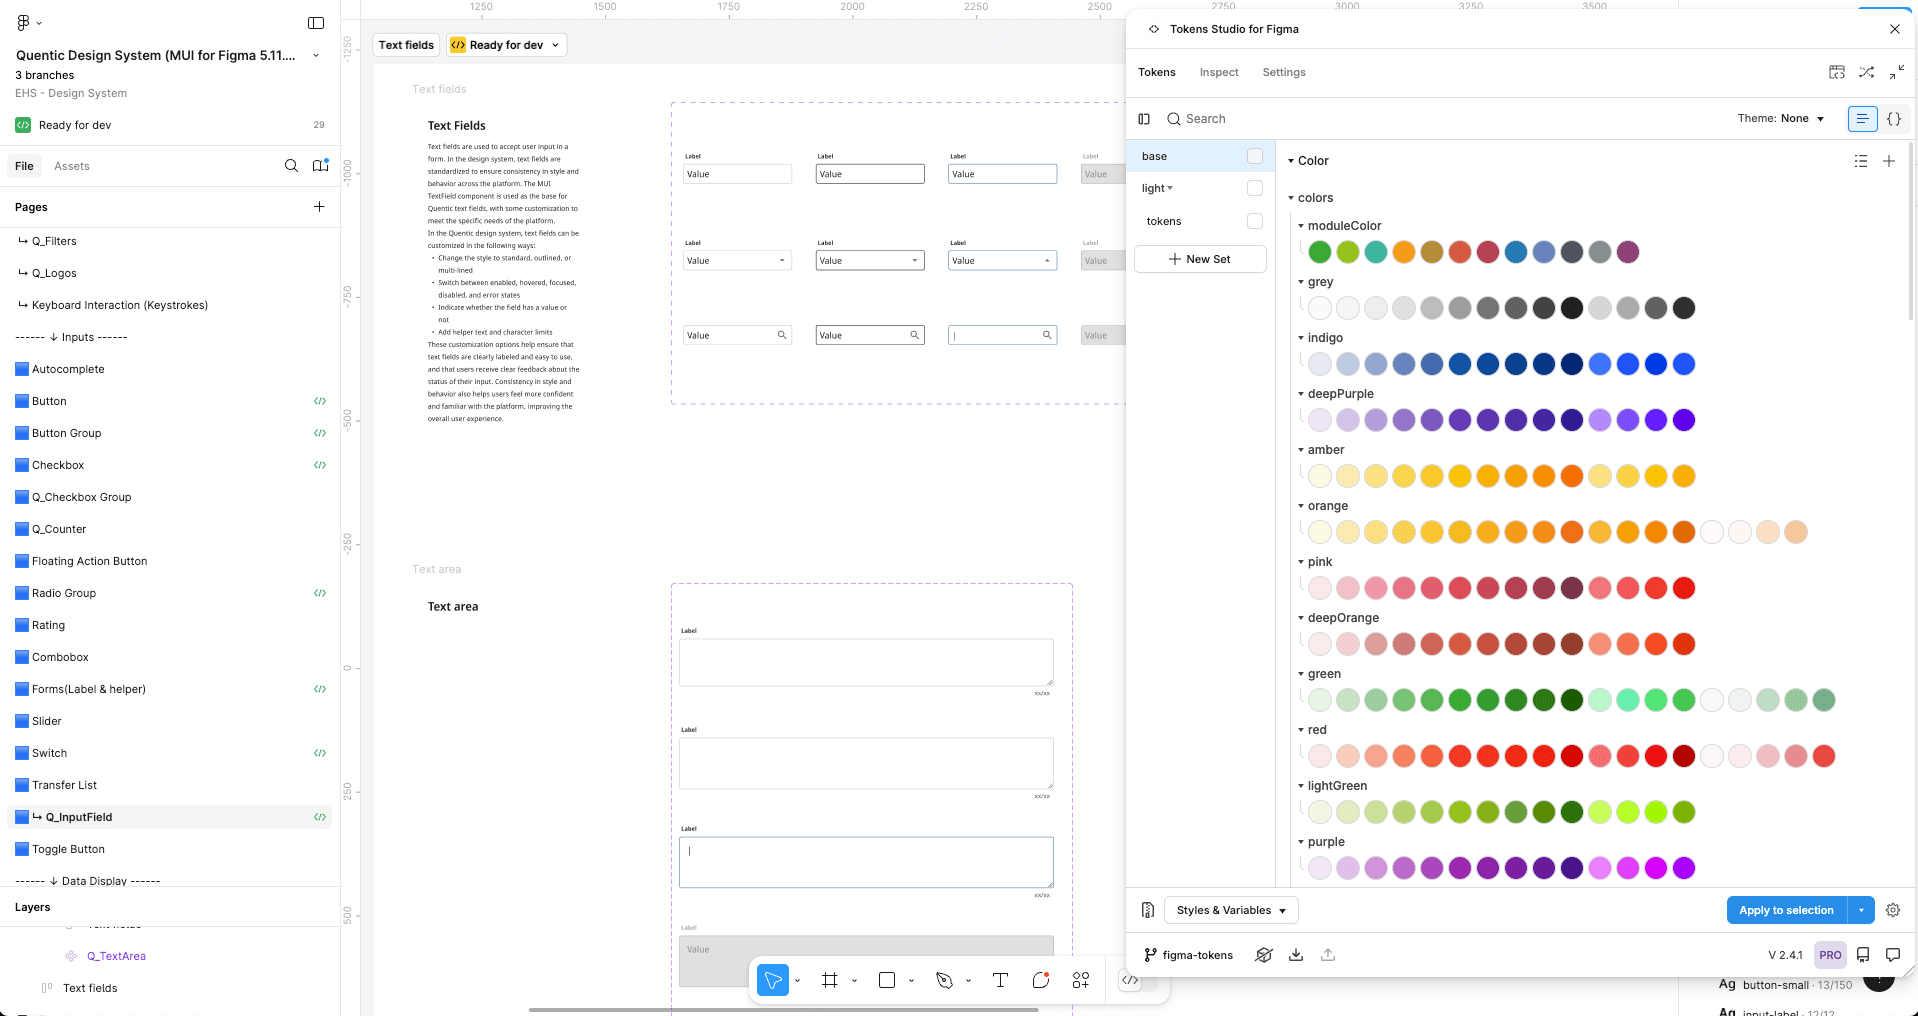1918x1016 pixels.
Task: Switch to the Inspect tab
Action: 1218,72
